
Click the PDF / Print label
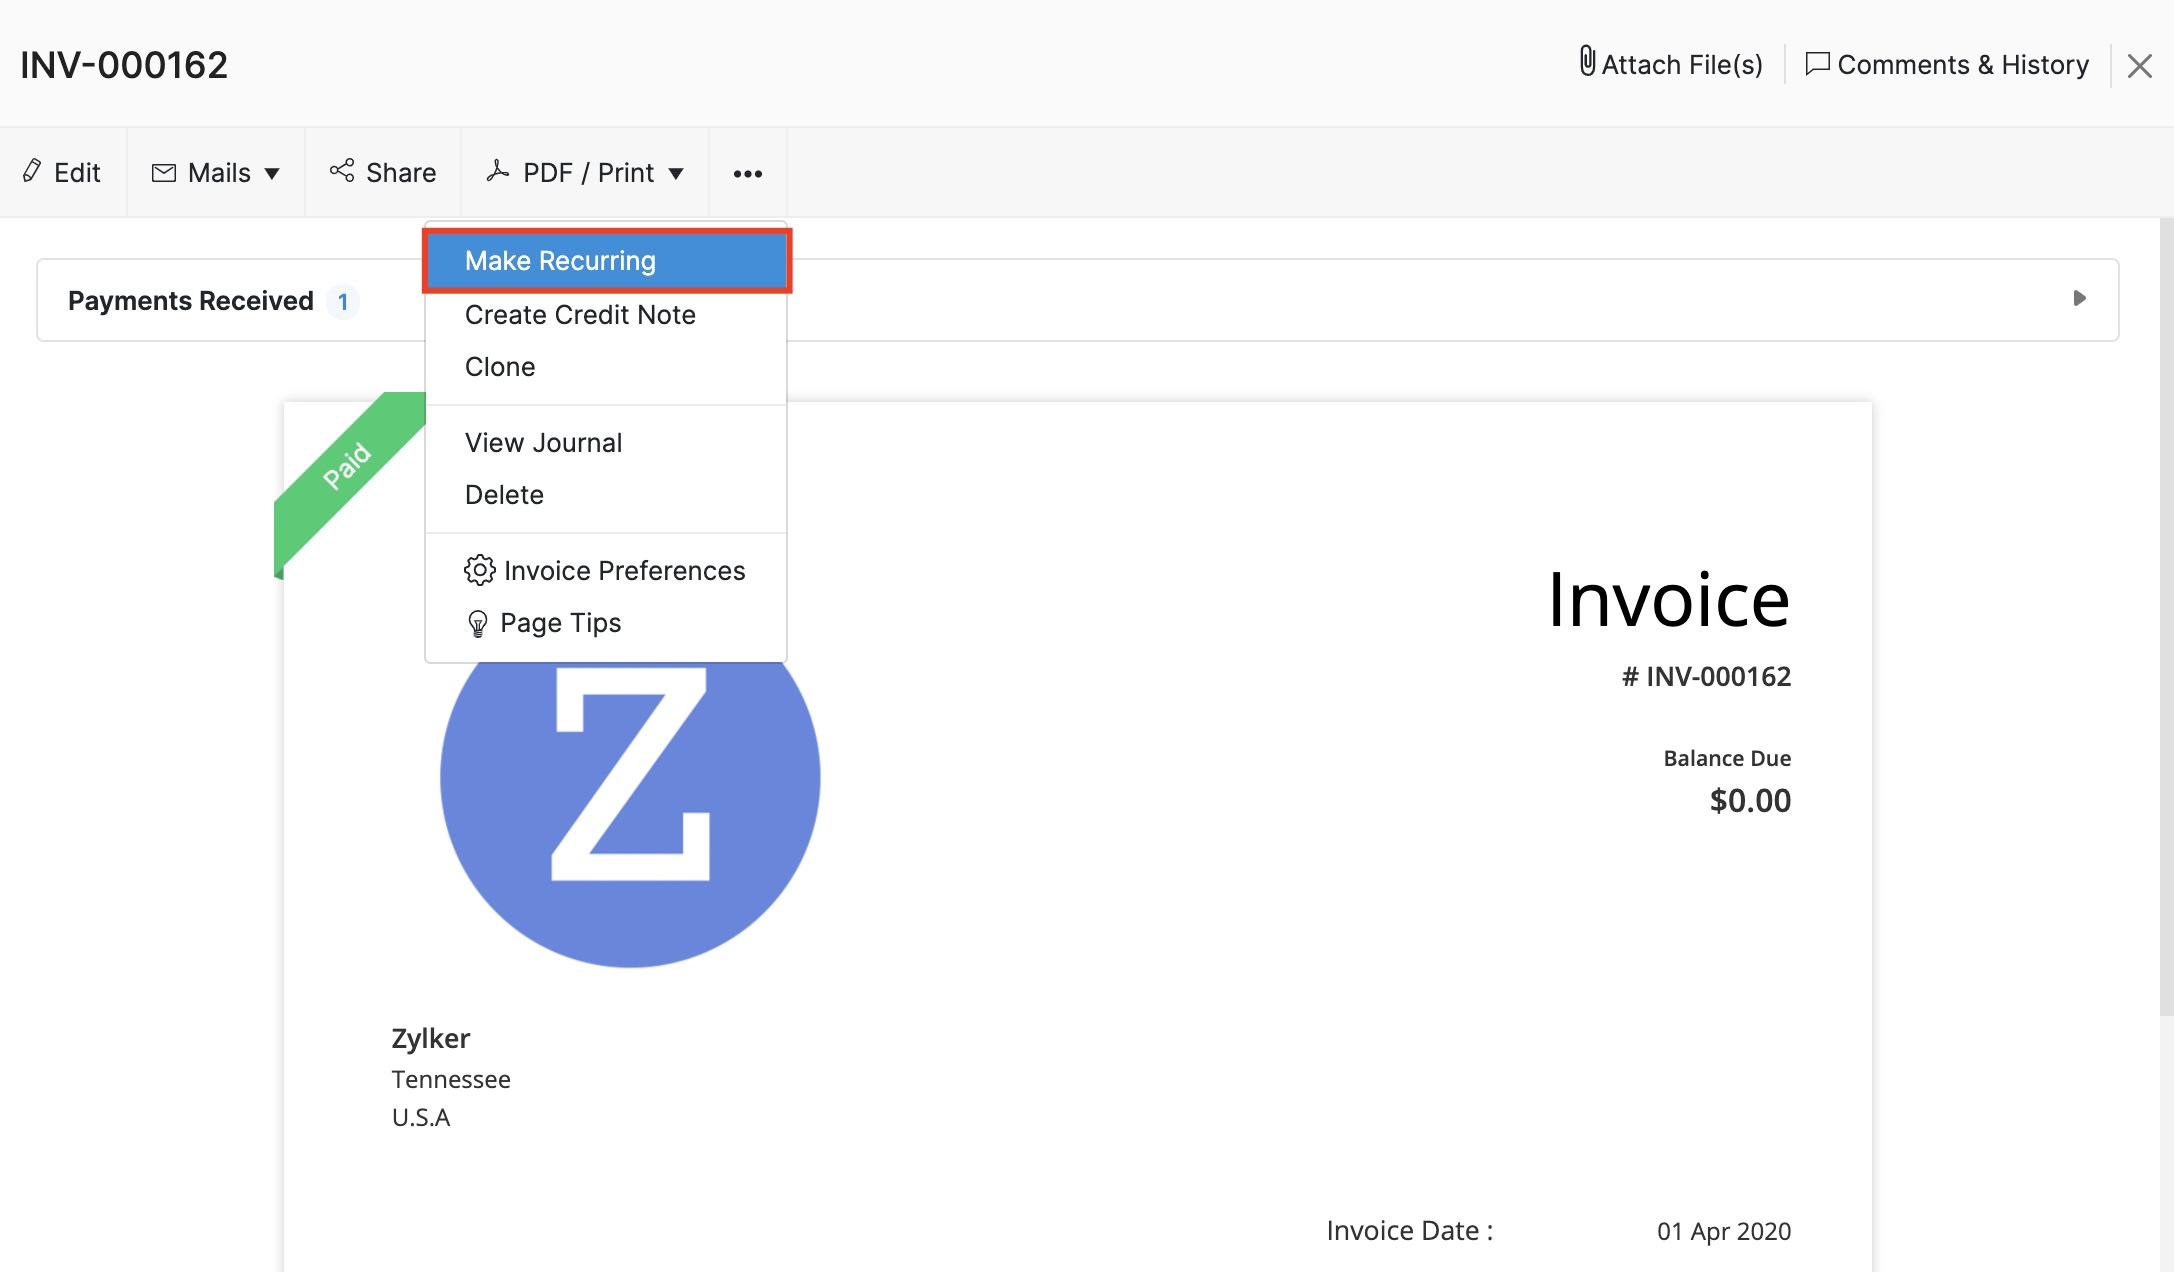pos(588,173)
